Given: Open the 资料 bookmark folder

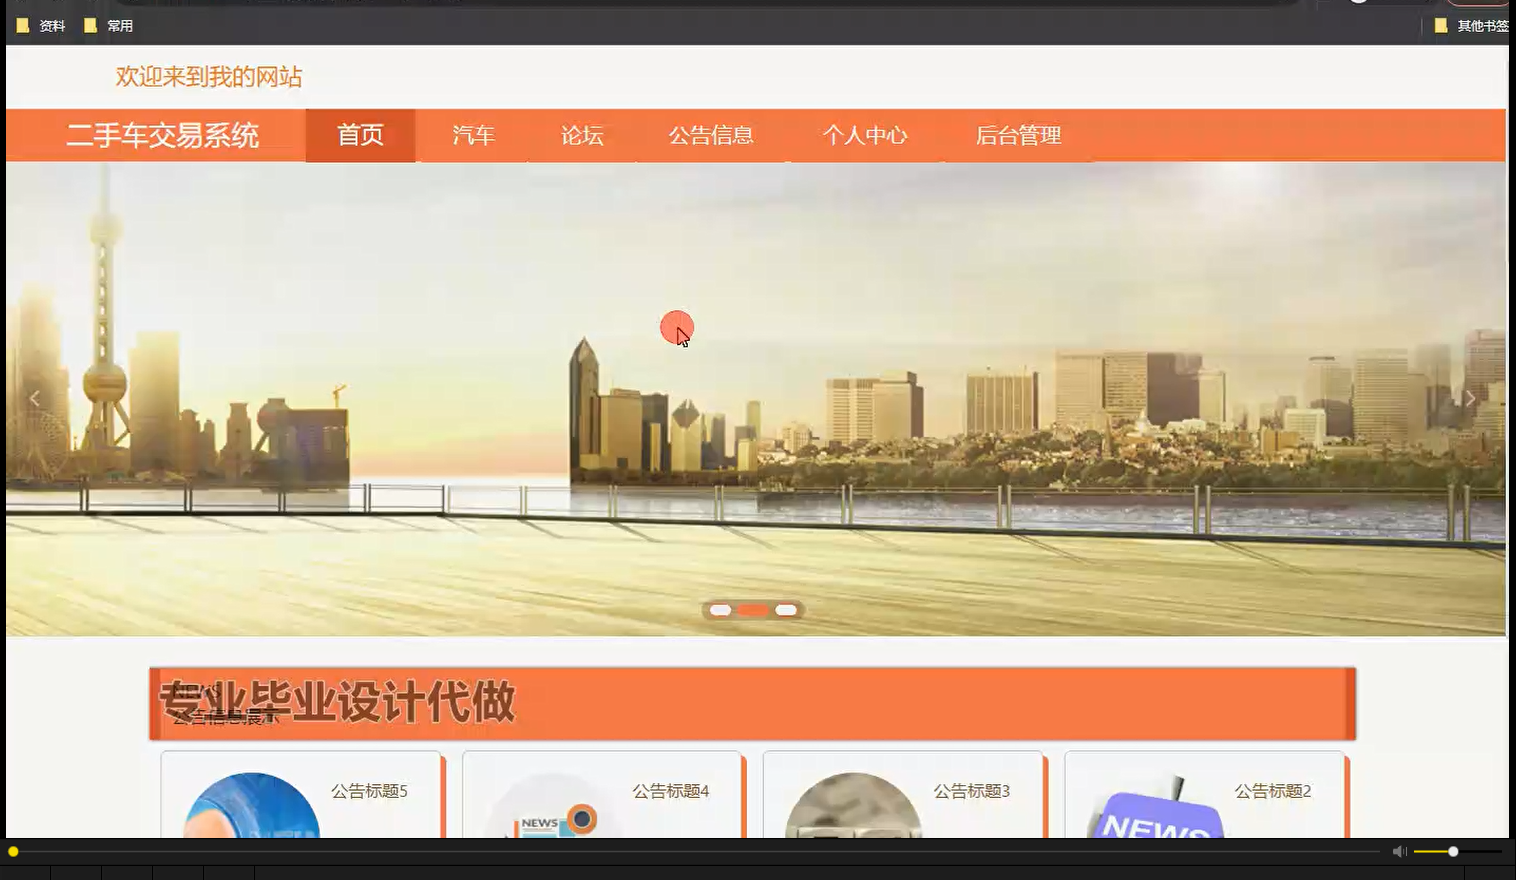Looking at the screenshot, I should (x=42, y=25).
